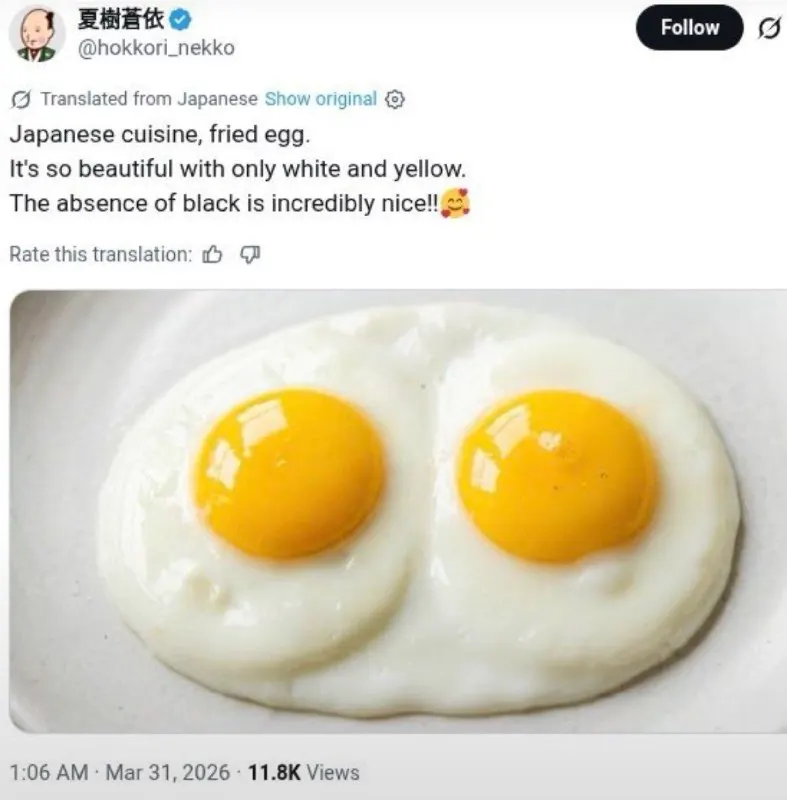Click the Rate this translation text

coord(100,254)
